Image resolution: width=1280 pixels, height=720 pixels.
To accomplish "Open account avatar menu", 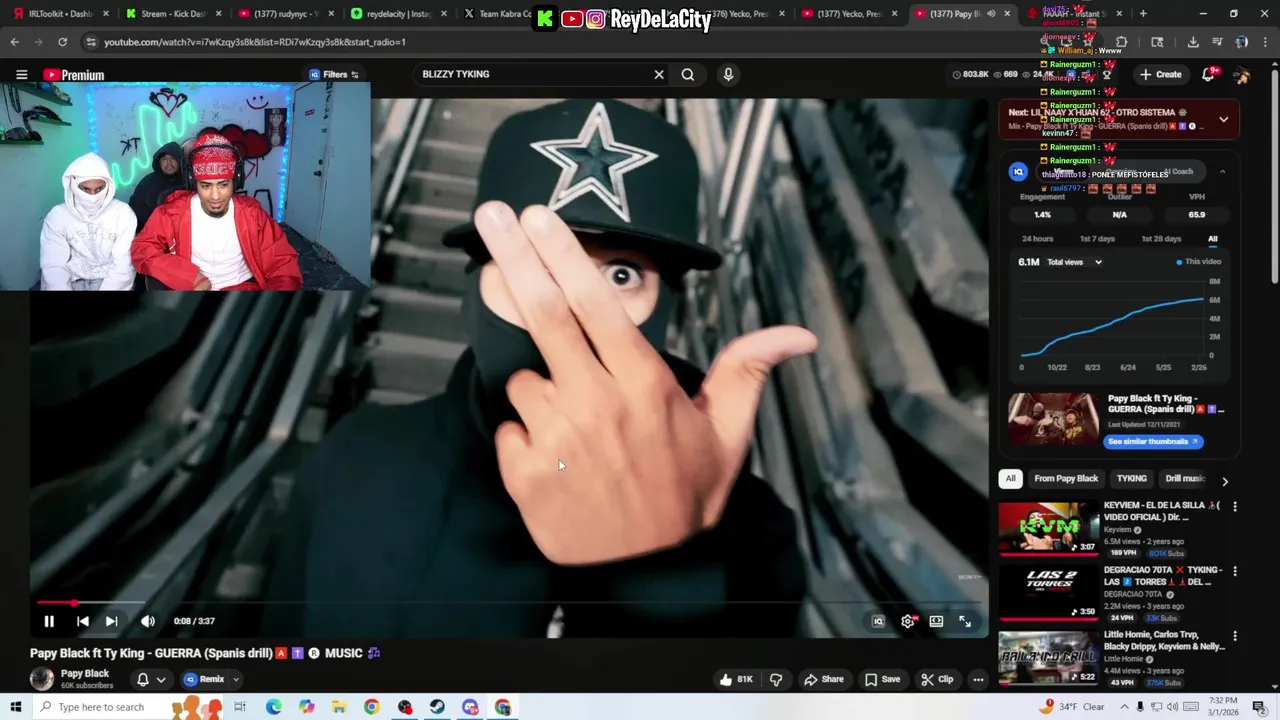I will [1241, 75].
